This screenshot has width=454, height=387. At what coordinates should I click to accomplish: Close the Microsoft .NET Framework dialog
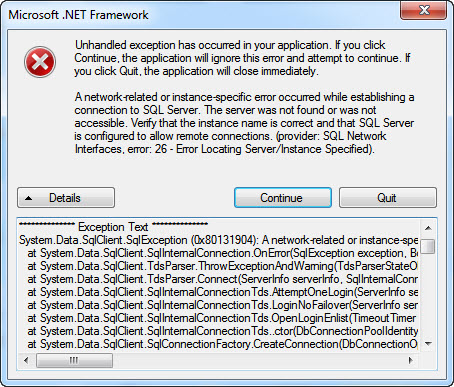click(x=423, y=10)
